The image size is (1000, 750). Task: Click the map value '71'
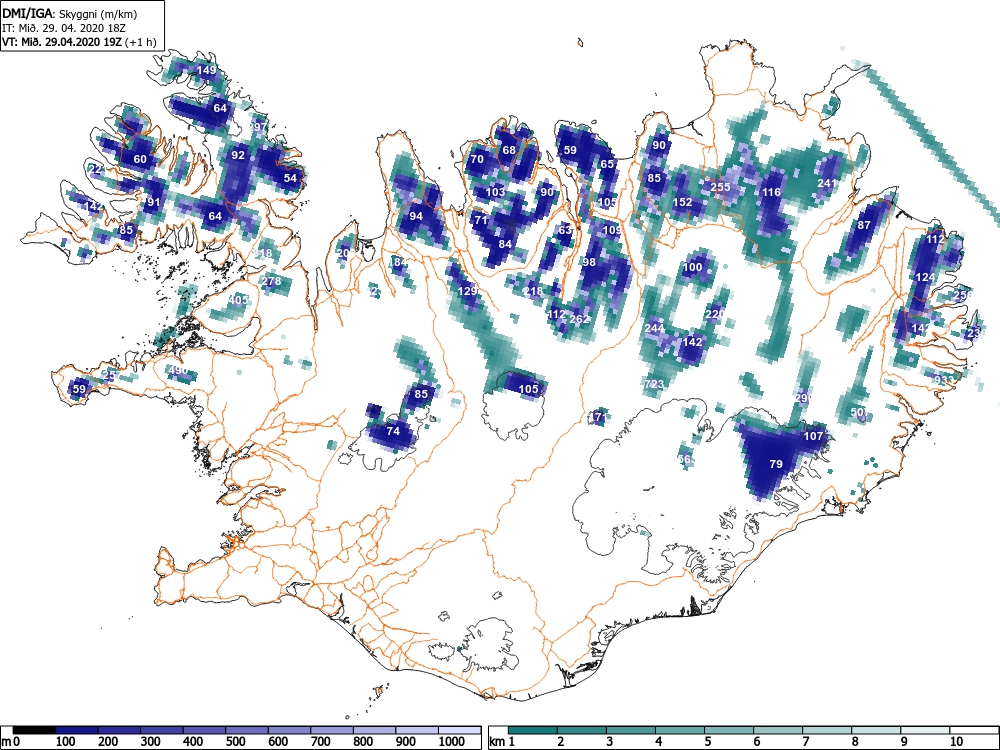pos(481,220)
